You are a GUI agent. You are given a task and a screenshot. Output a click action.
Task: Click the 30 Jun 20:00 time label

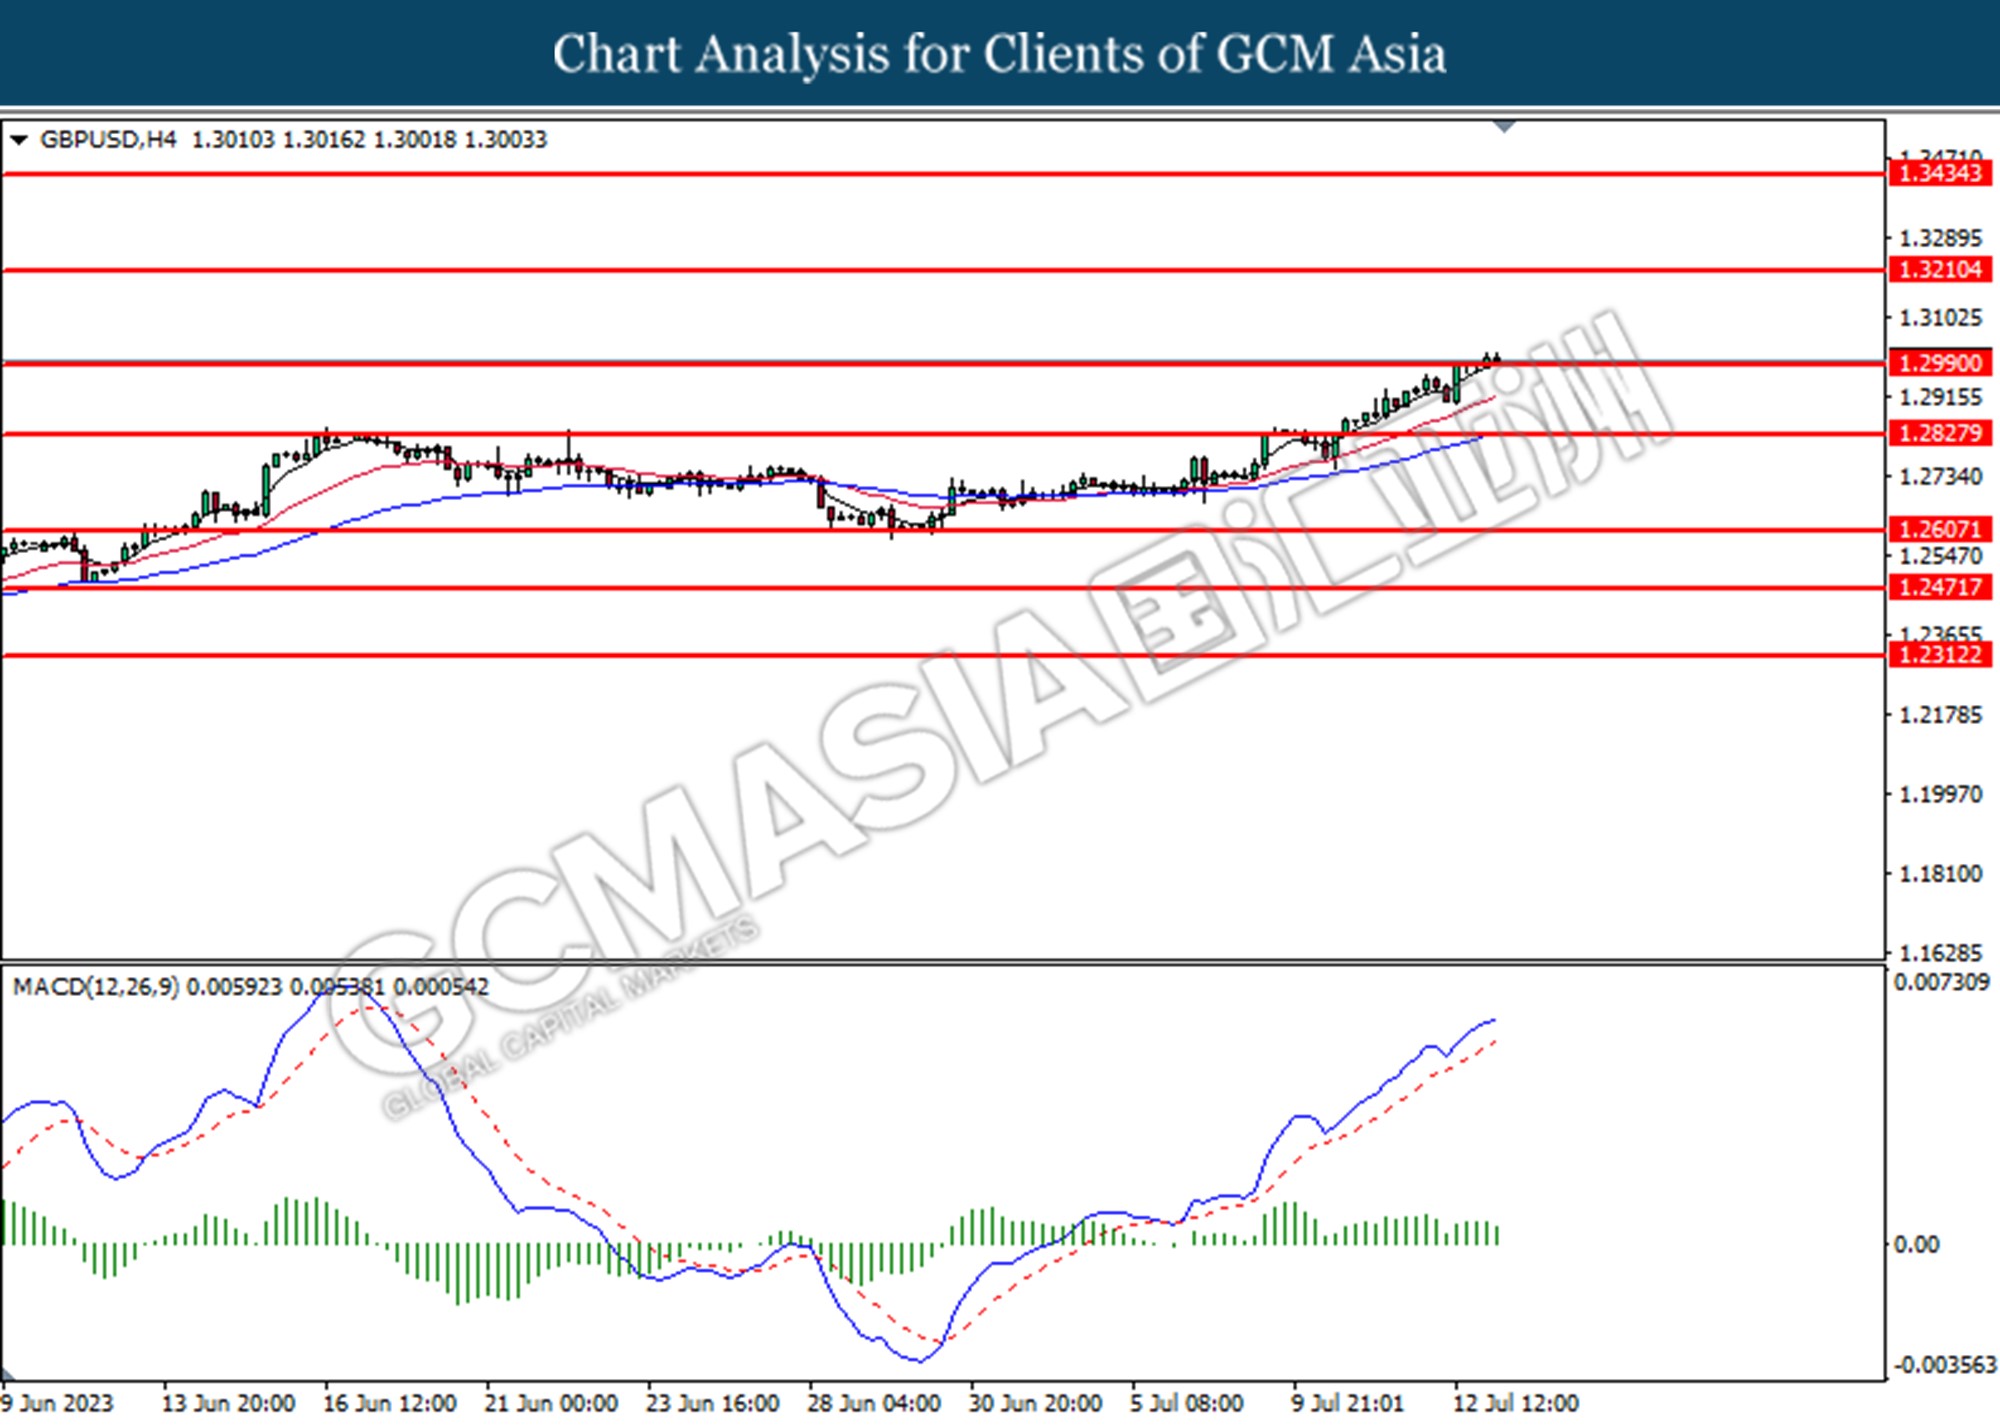click(x=1035, y=1404)
